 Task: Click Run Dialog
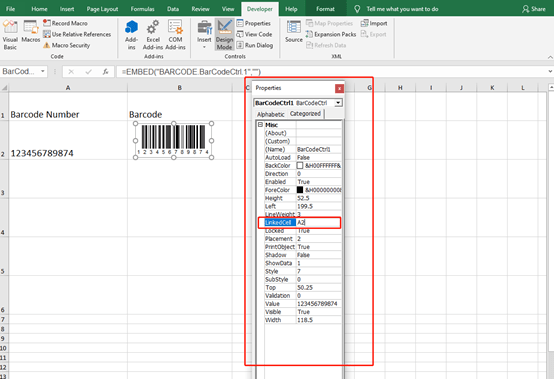click(255, 45)
